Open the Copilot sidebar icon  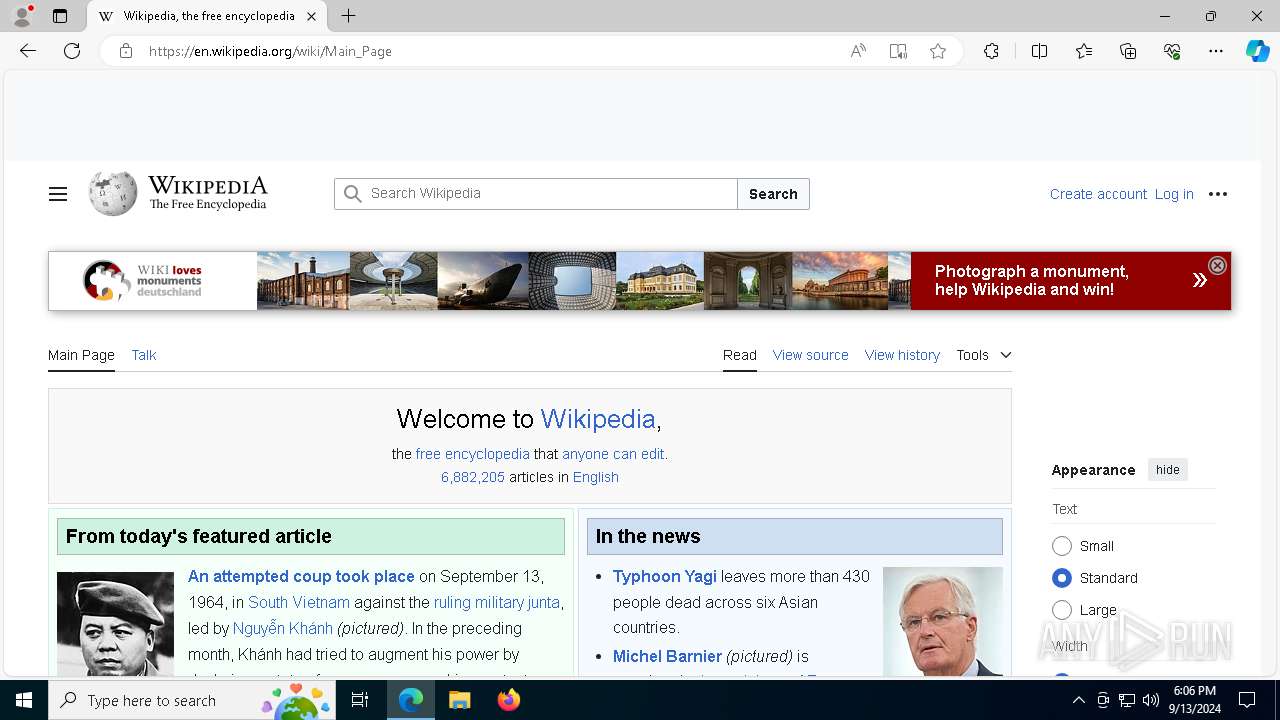[x=1257, y=51]
